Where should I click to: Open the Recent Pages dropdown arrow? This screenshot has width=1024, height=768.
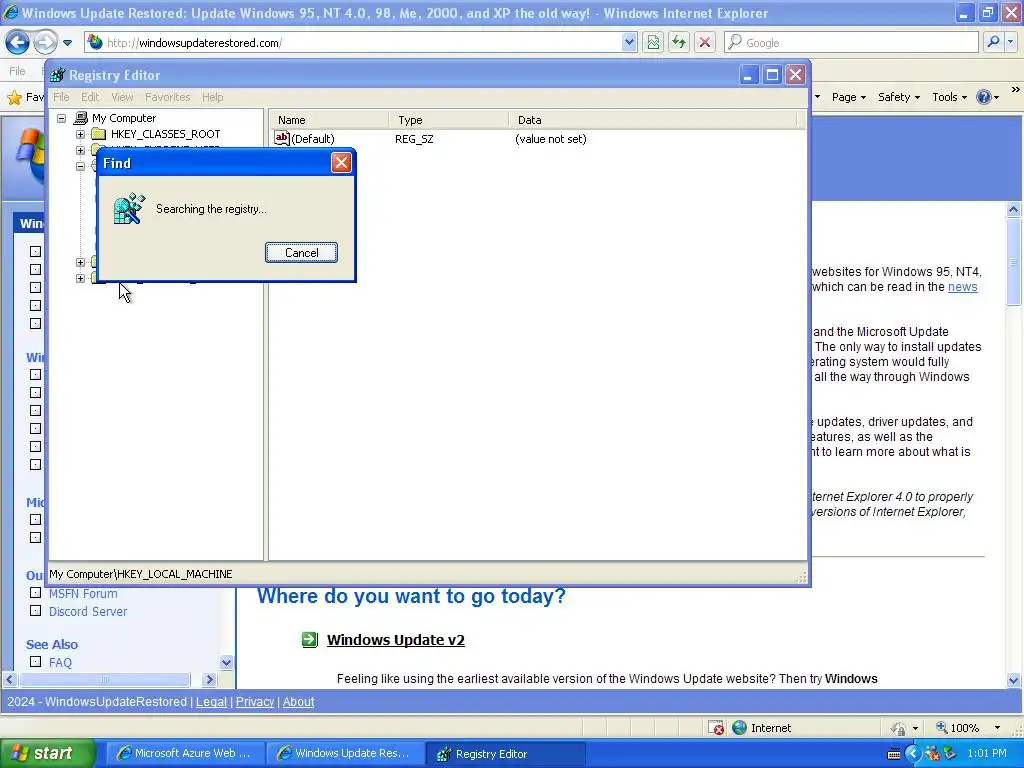[x=67, y=43]
